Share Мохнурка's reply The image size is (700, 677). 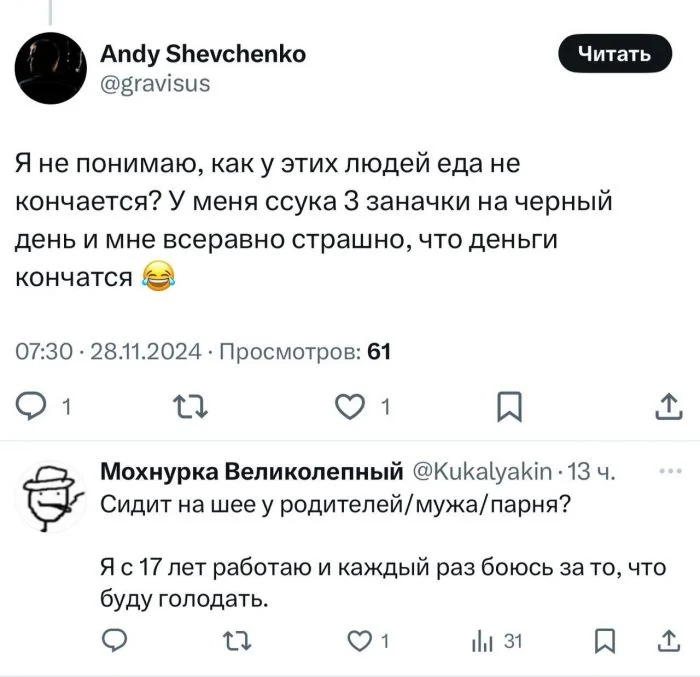tap(667, 641)
